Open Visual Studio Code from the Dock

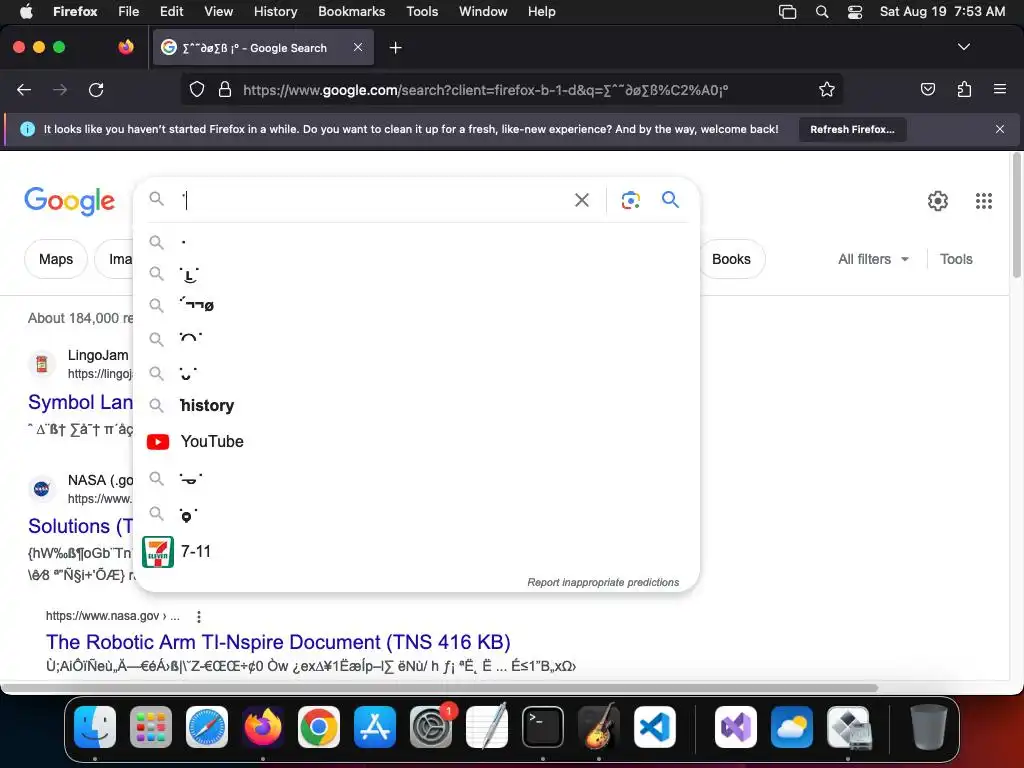[655, 727]
